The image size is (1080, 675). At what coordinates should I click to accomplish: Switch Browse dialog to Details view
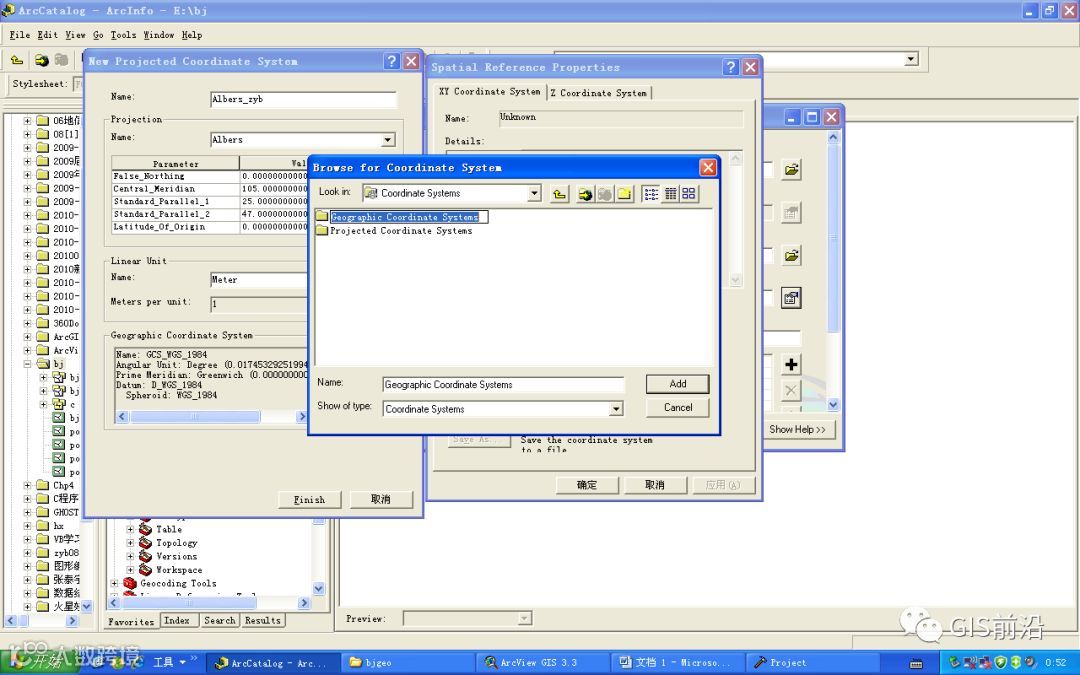pos(670,194)
